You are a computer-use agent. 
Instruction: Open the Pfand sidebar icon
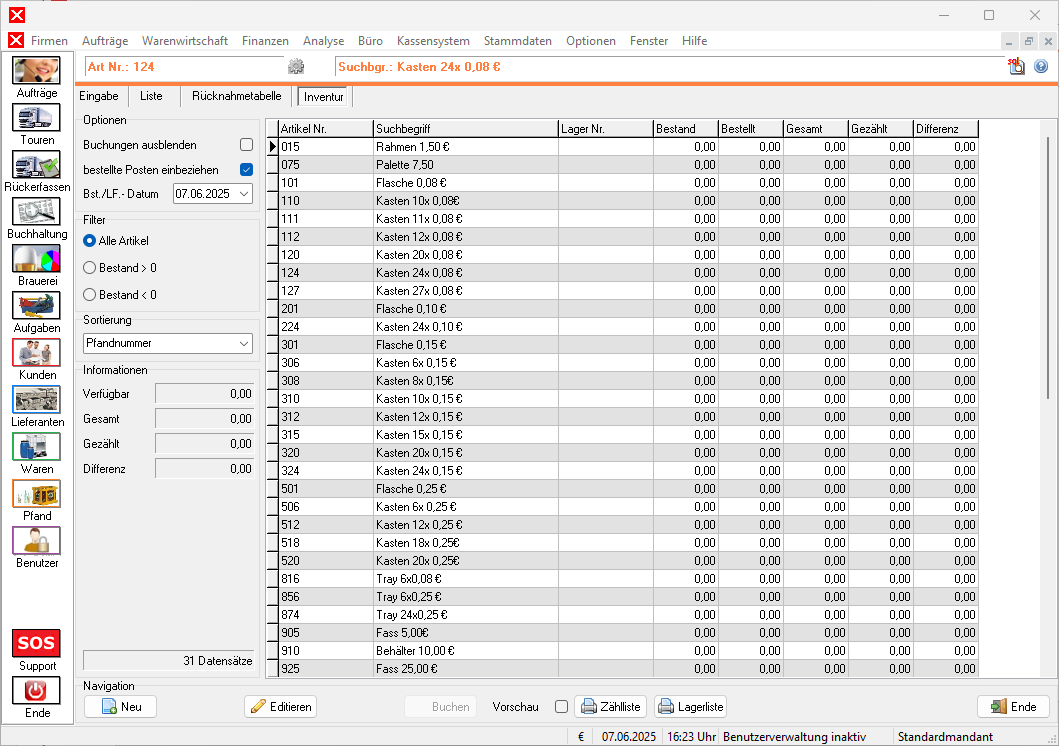pos(36,494)
